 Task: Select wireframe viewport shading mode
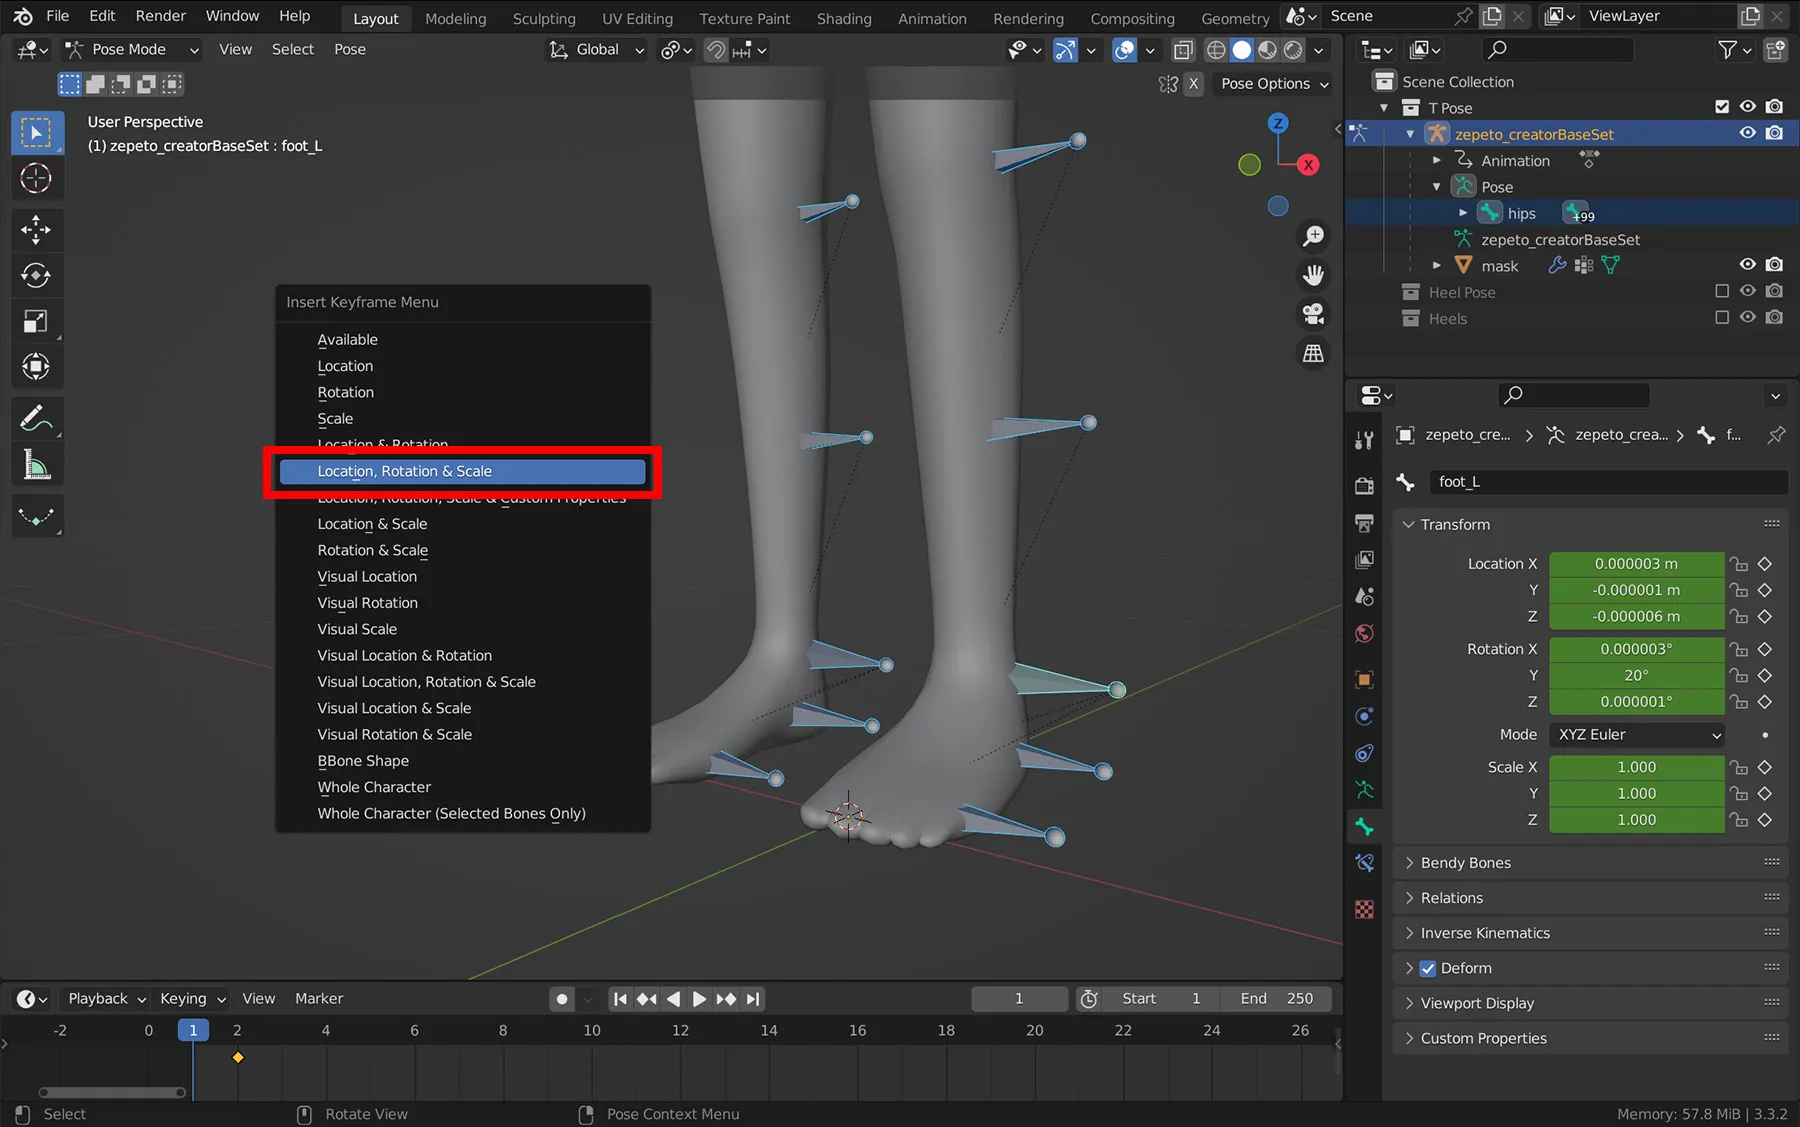[1216, 50]
